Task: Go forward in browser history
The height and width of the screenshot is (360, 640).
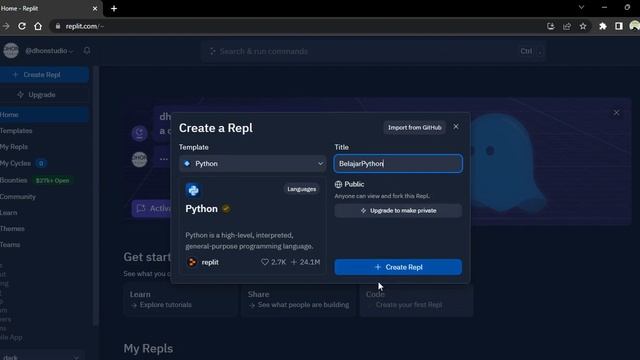Action: [6, 26]
